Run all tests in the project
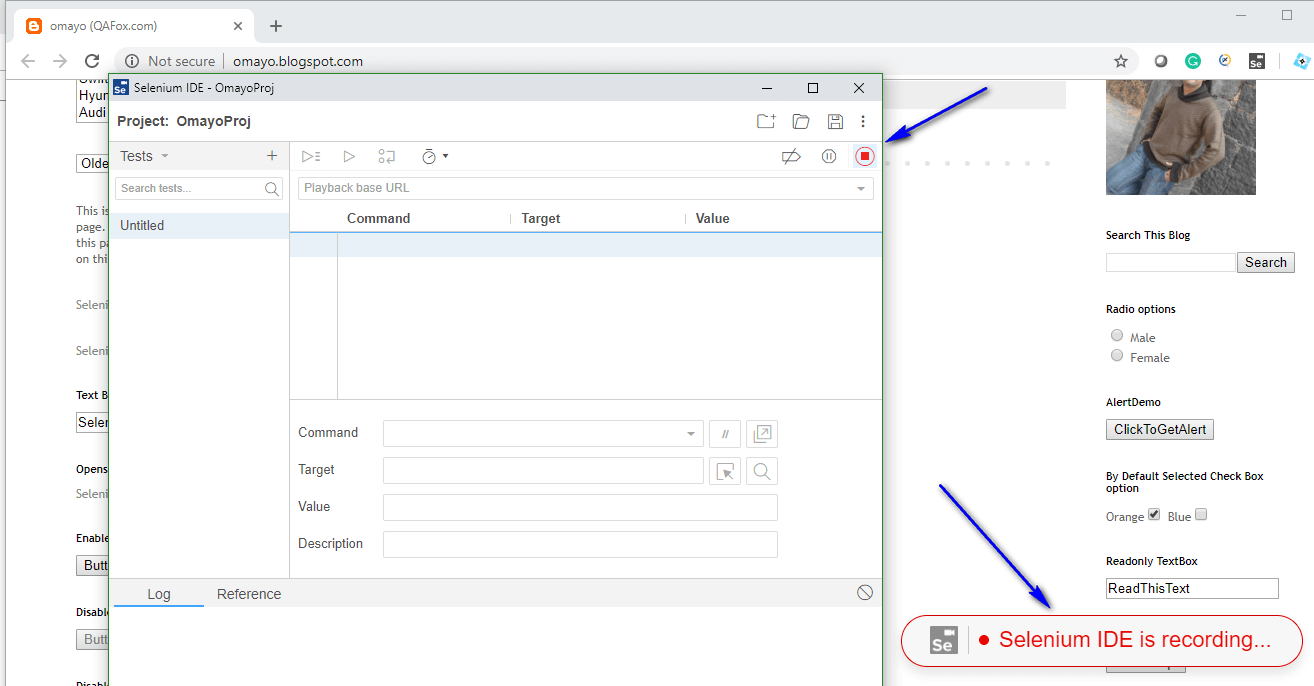 pyautogui.click(x=310, y=156)
